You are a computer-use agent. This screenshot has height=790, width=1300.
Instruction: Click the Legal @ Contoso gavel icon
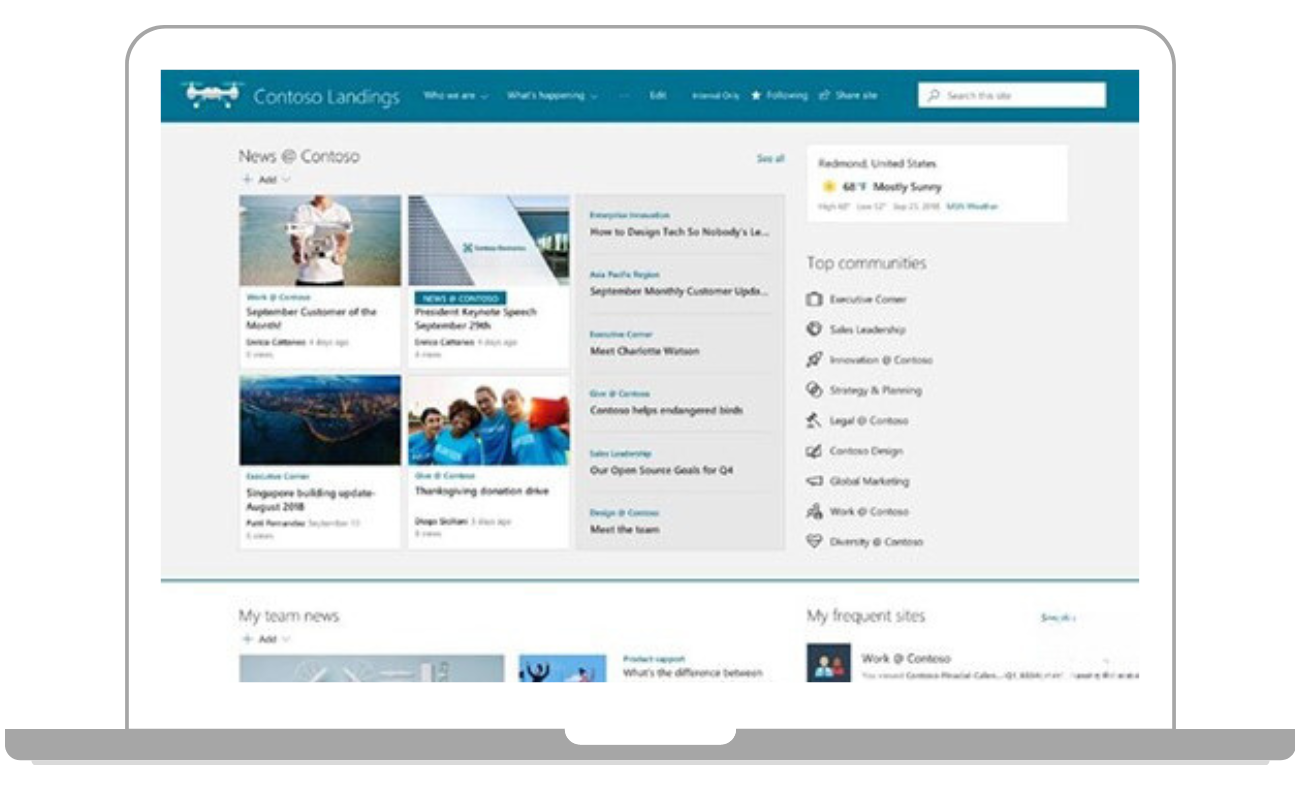tap(814, 421)
